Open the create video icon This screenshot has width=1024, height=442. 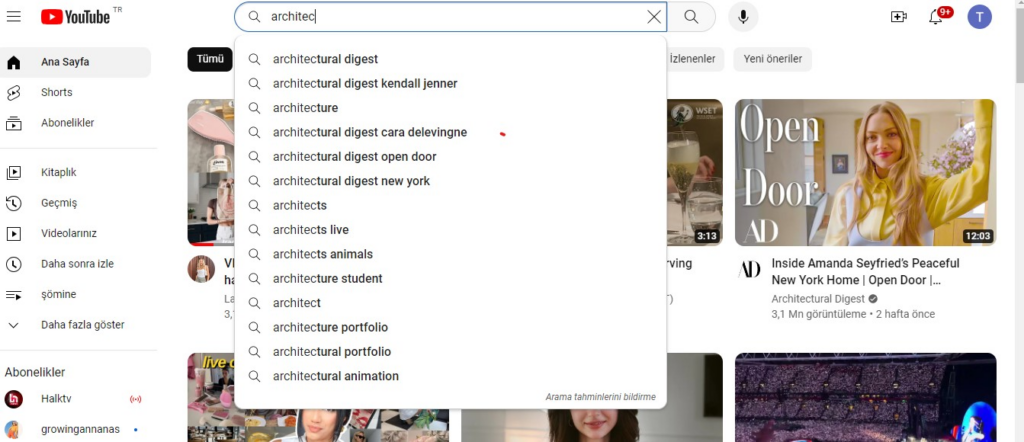pyautogui.click(x=899, y=17)
